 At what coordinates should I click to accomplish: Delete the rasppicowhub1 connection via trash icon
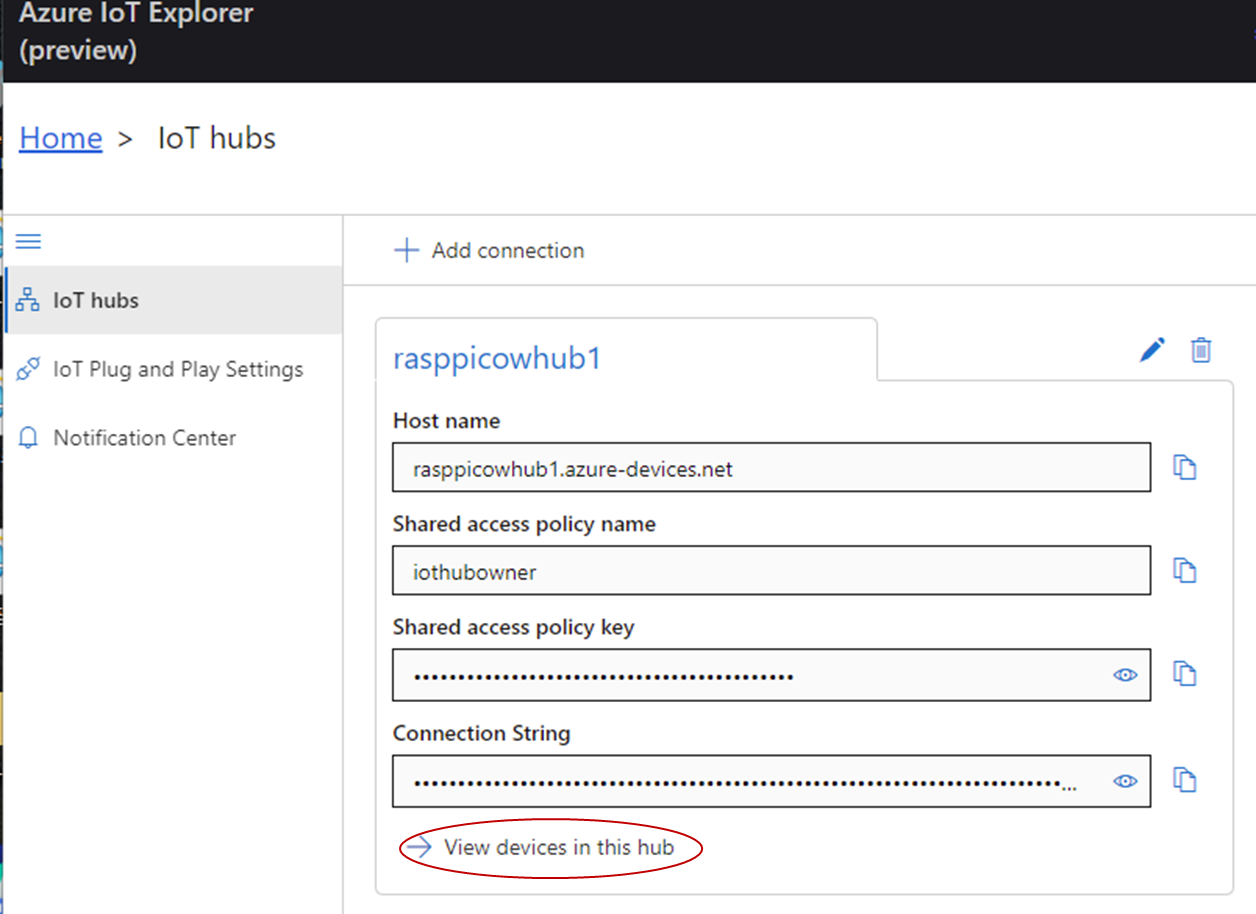click(1201, 350)
